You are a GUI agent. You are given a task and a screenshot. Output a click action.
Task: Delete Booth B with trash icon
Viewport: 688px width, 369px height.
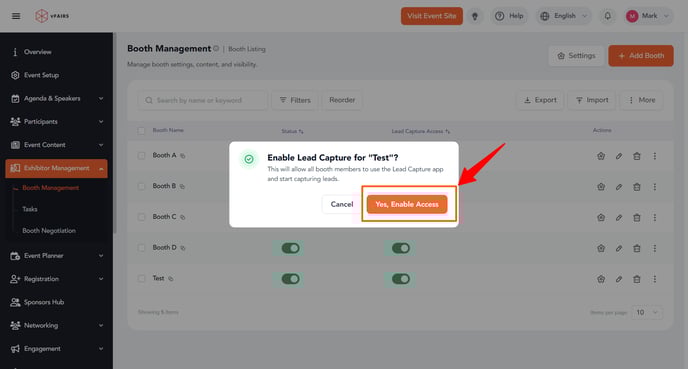coord(637,187)
